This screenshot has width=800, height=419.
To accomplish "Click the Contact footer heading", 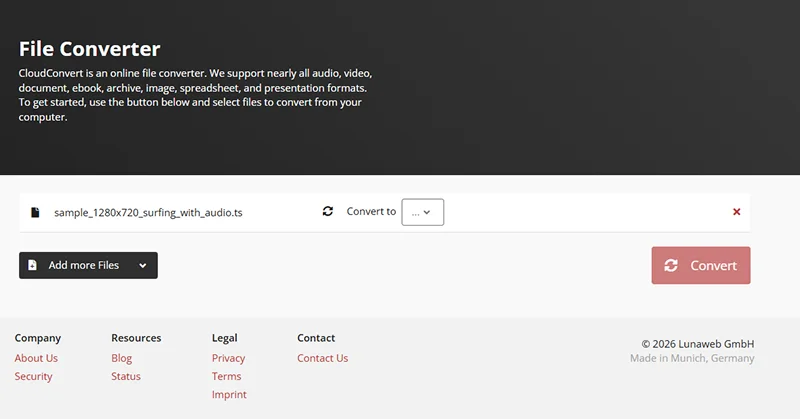I will 316,338.
